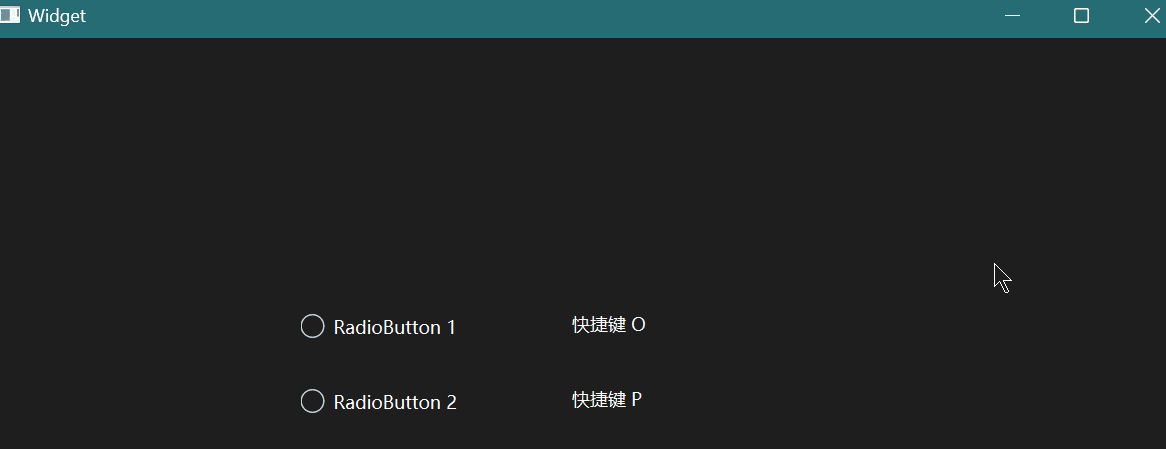Image resolution: width=1166 pixels, height=449 pixels.
Task: Click the 快捷键 text next to RadioButton 2
Action: 598,400
